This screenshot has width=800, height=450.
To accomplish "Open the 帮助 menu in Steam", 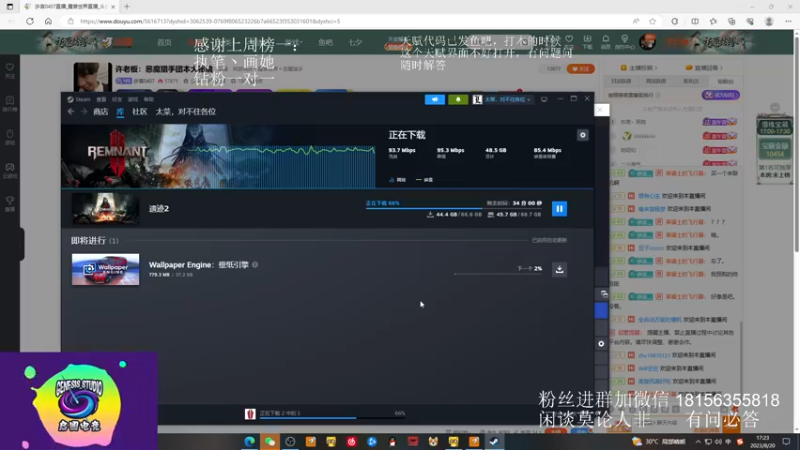I will click(148, 99).
